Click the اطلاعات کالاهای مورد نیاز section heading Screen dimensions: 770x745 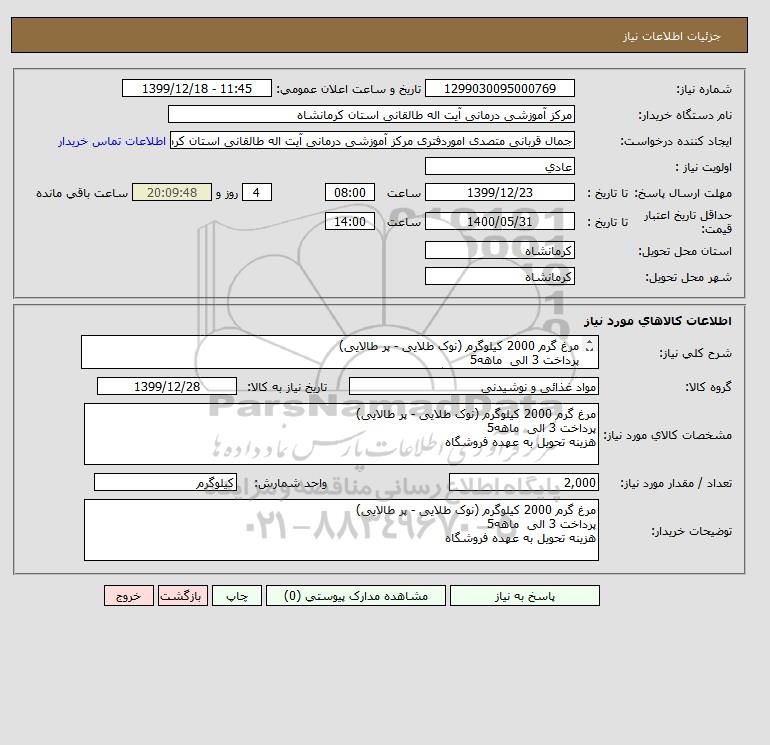[658, 321]
